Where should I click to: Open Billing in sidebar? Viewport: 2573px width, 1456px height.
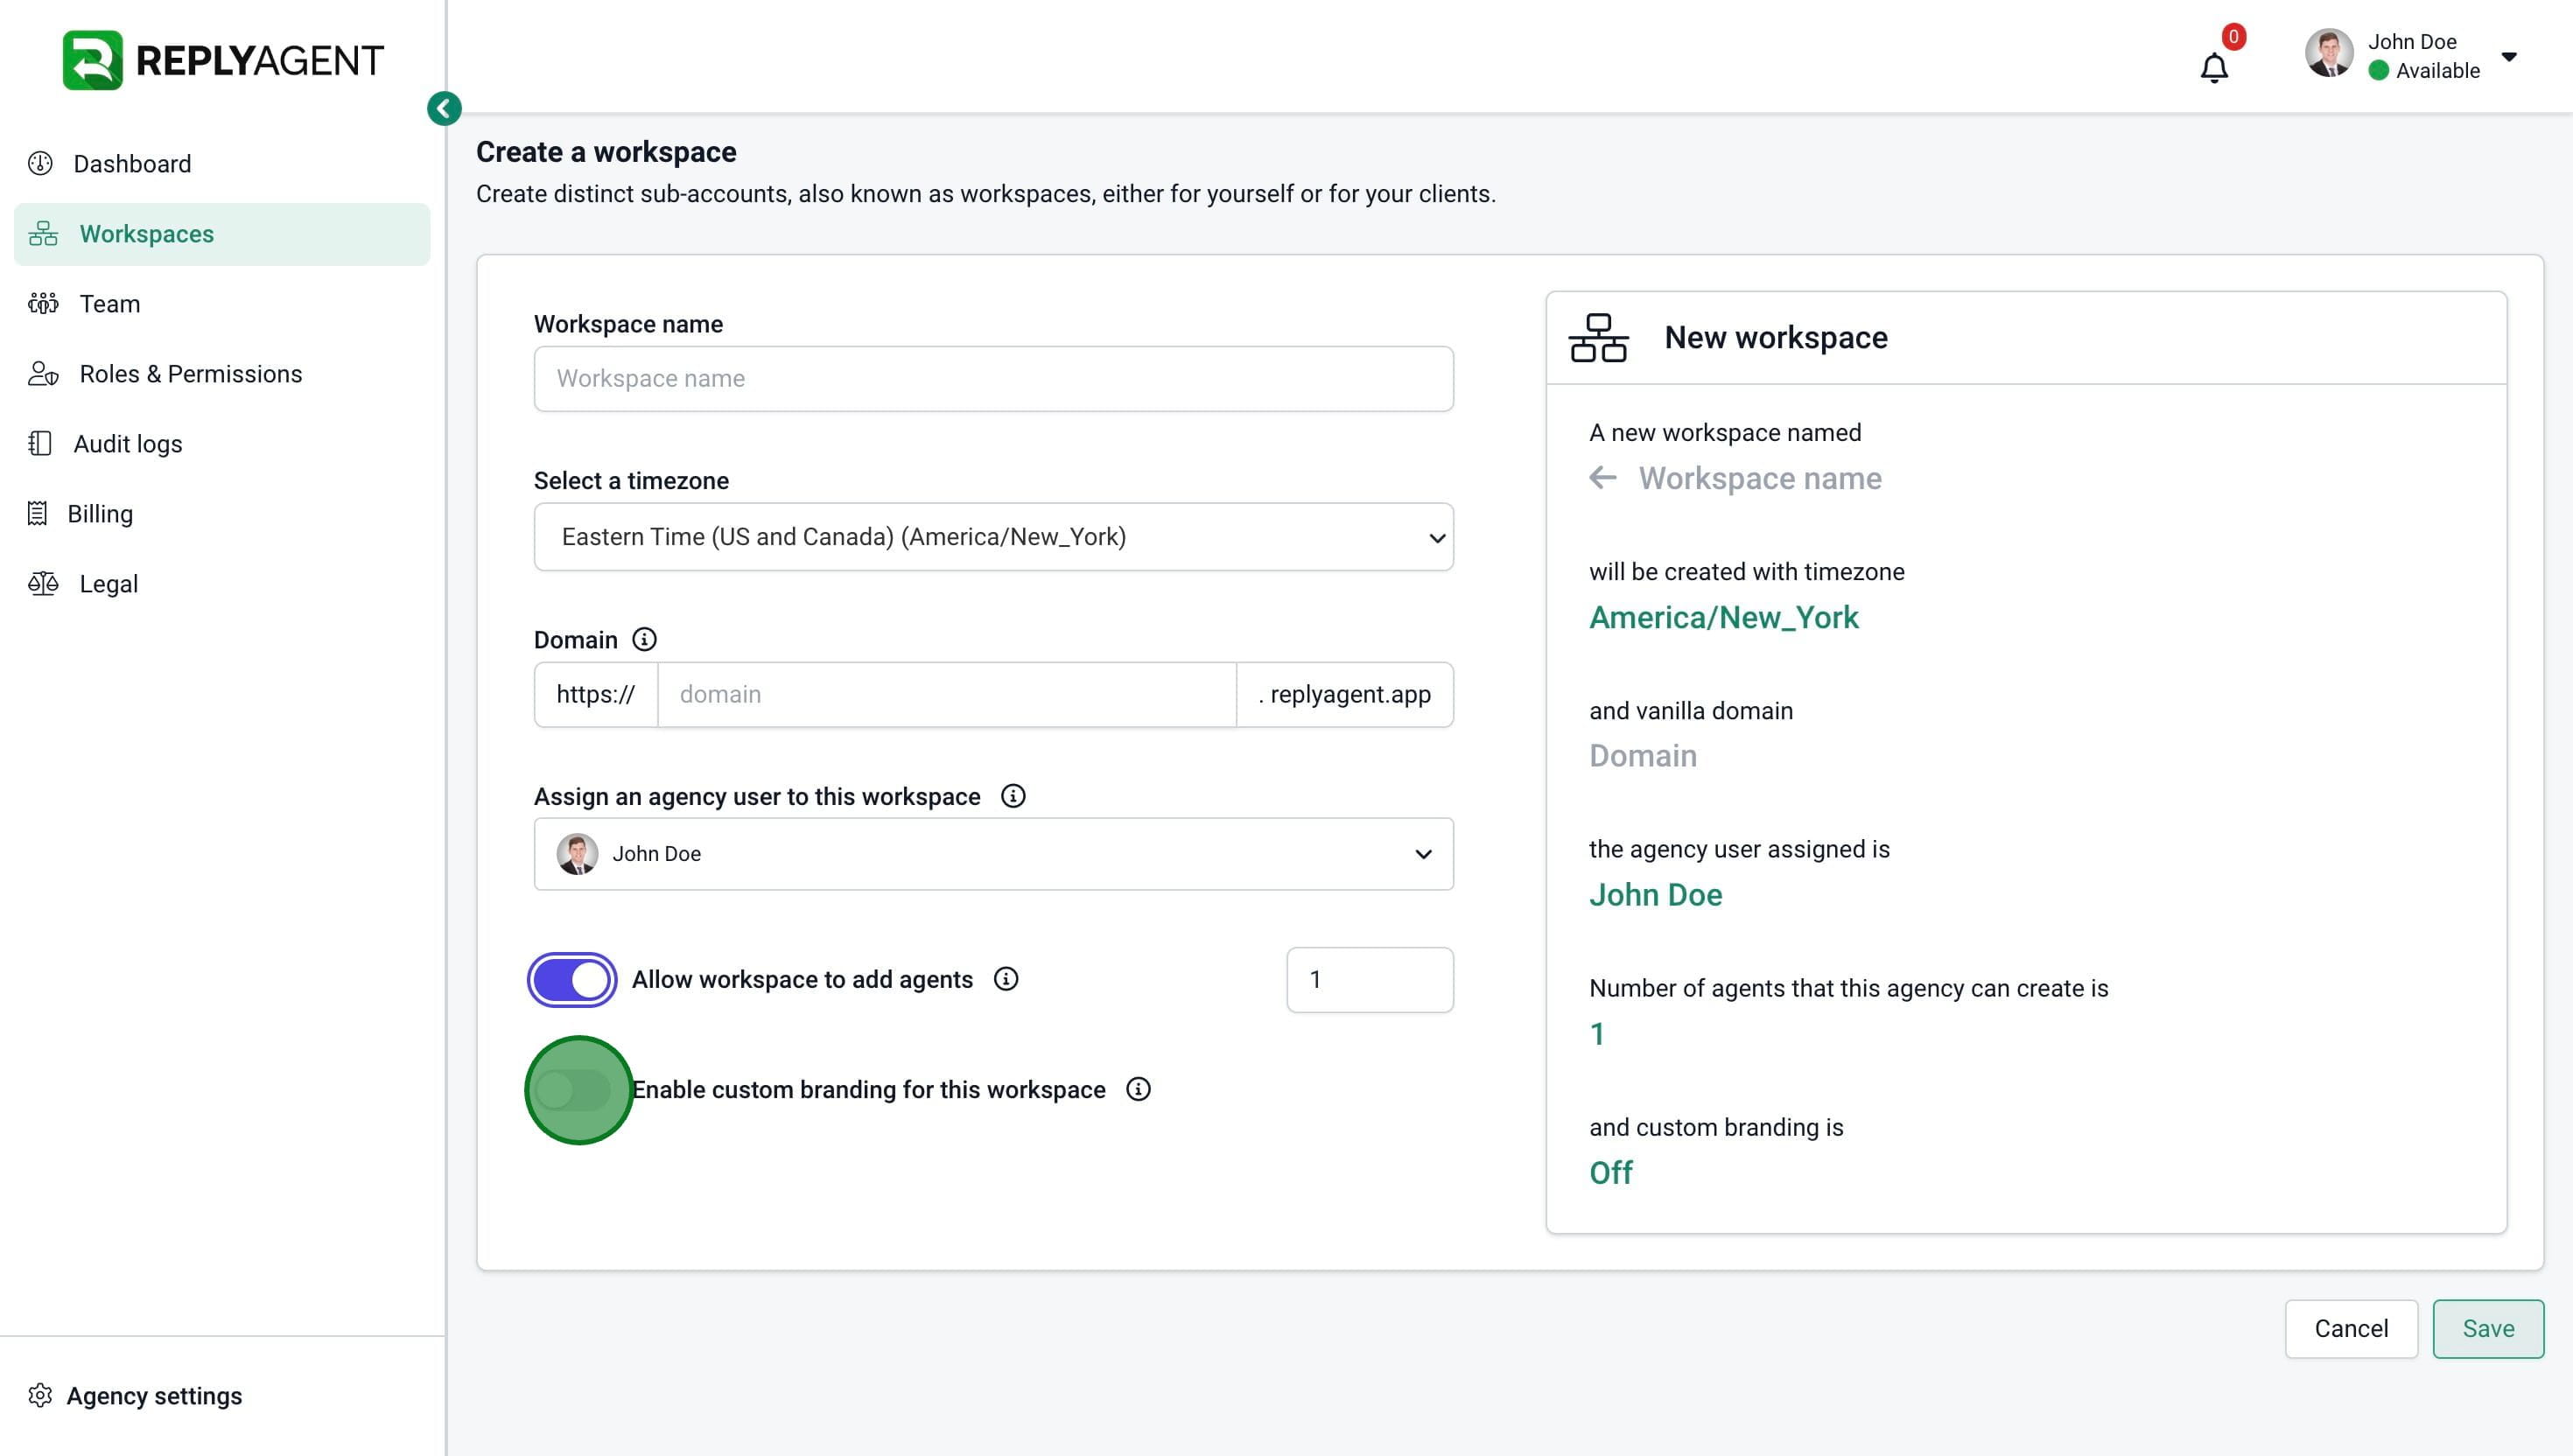coord(99,514)
